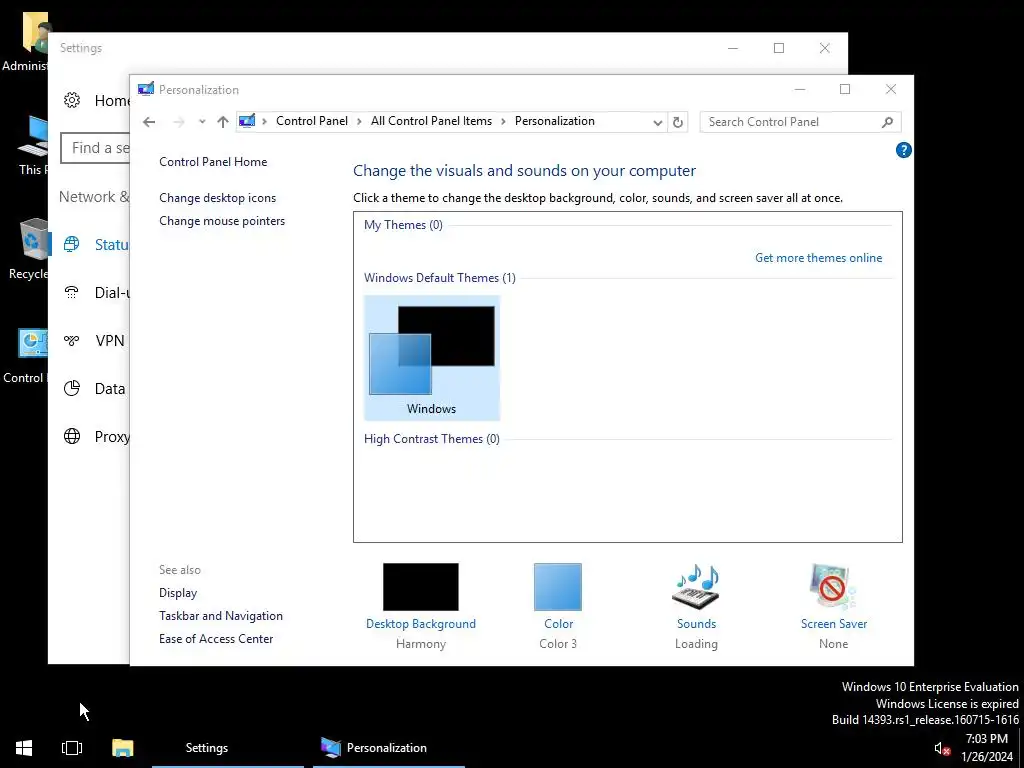
Task: Click the Screen Saver link text
Action: 834,624
